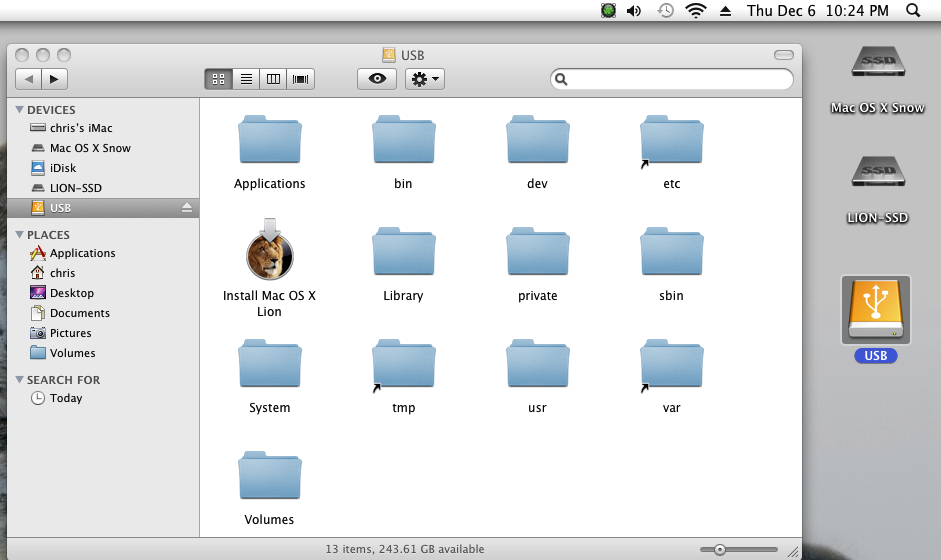The image size is (941, 560).
Task: Open Wi-Fi menu in menu bar
Action: coord(696,11)
